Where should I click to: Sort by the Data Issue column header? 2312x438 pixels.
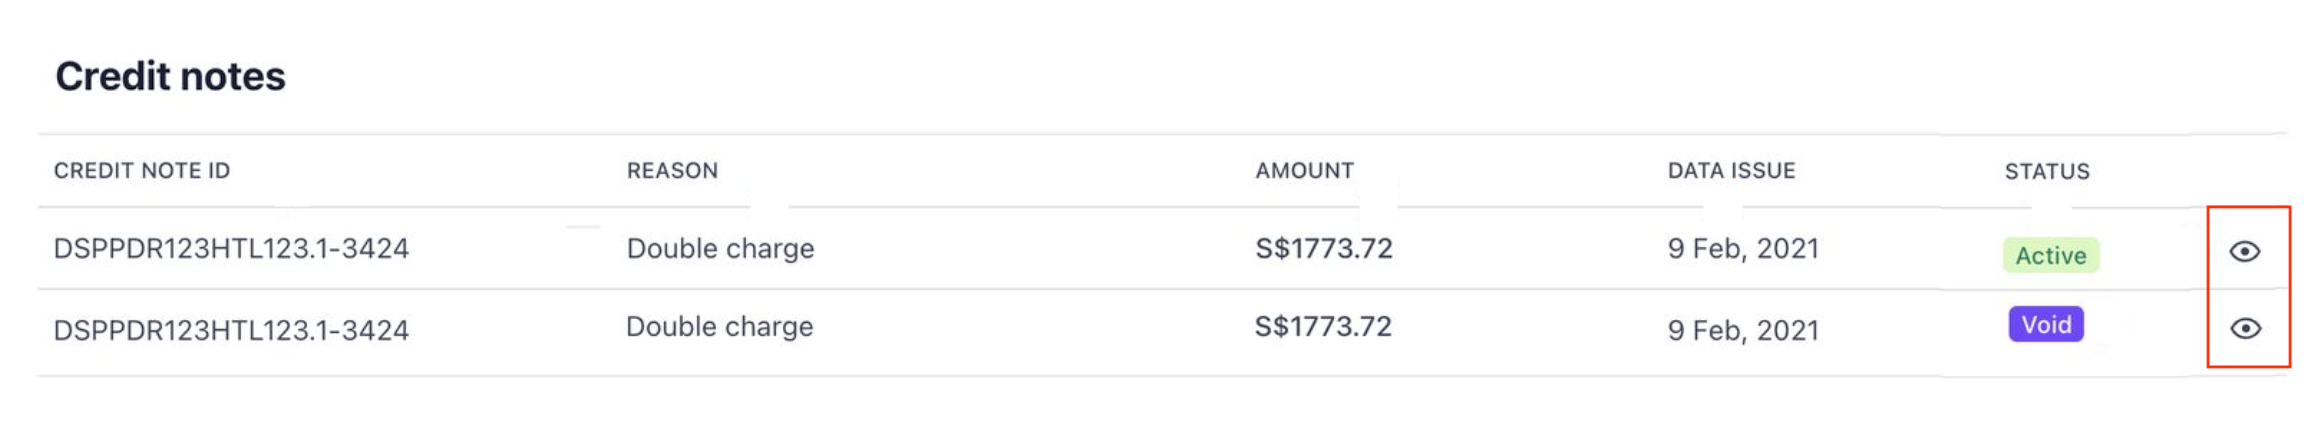[x=1731, y=171]
